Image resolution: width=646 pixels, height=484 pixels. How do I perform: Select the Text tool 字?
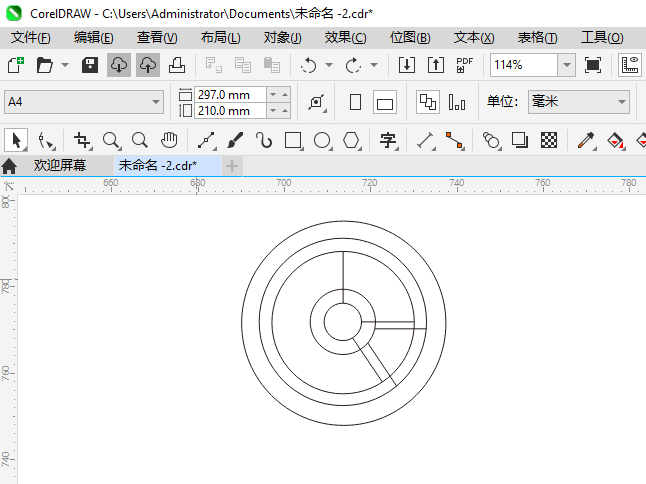click(389, 140)
